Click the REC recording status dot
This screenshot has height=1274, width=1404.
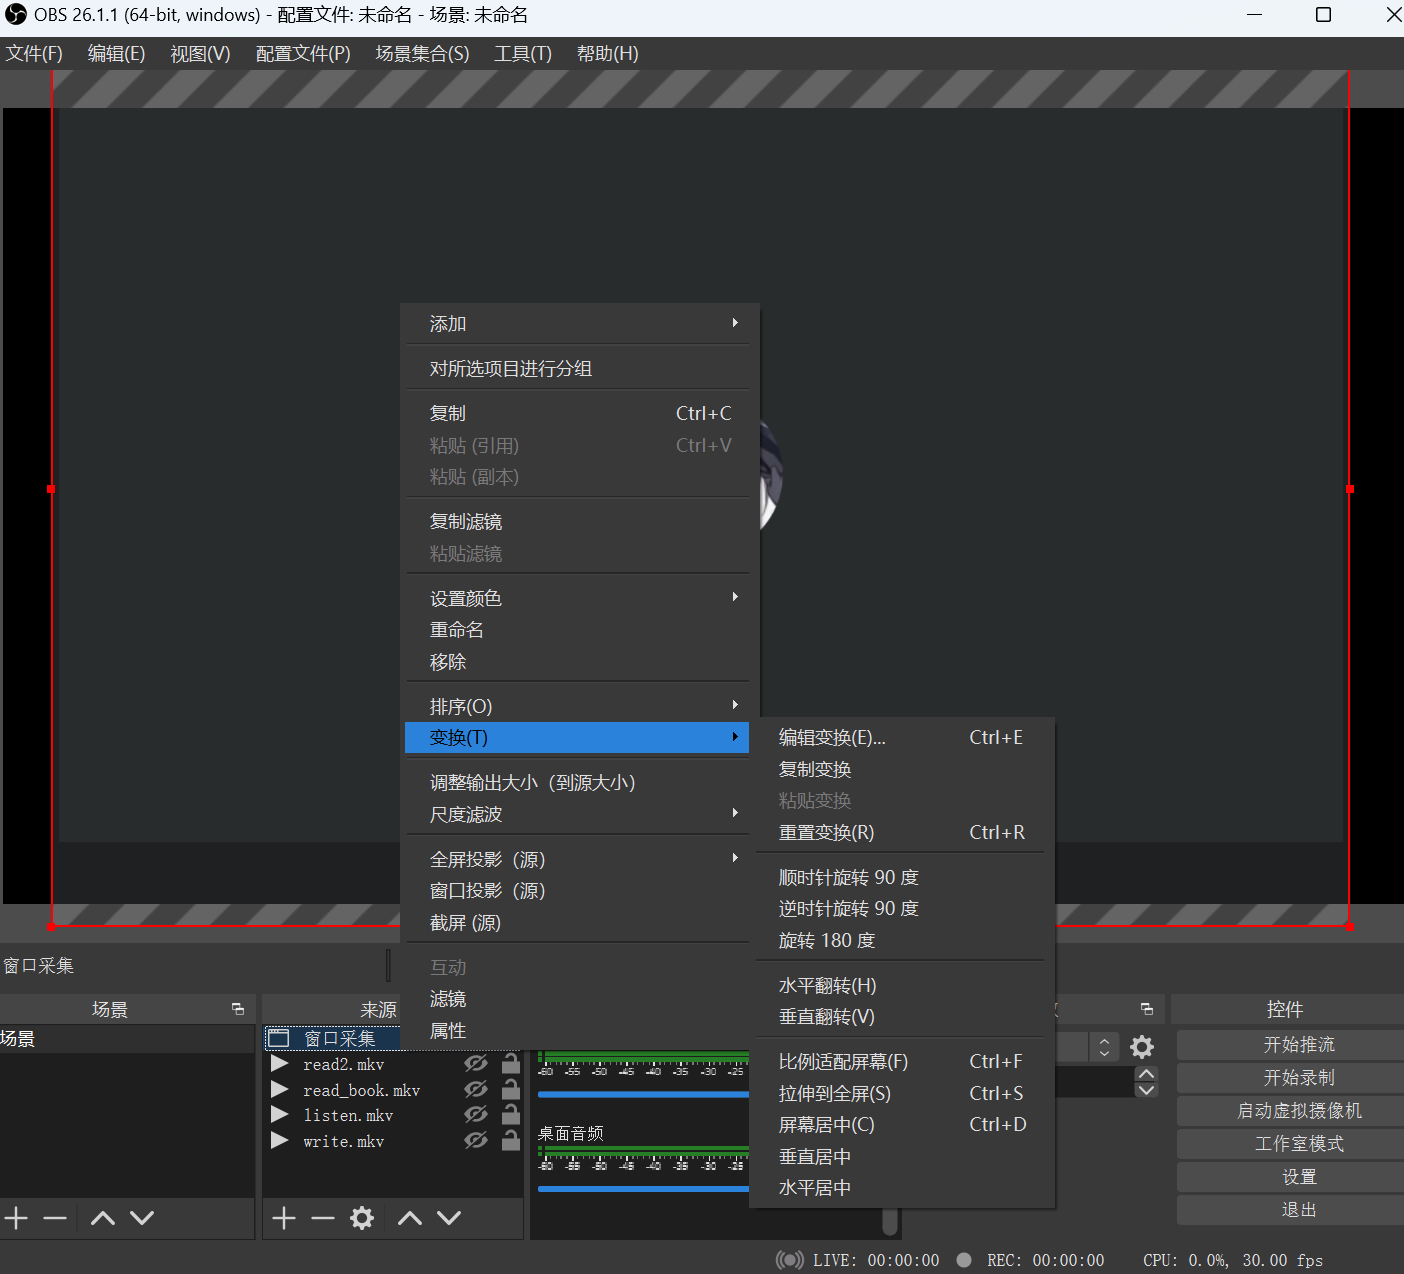tap(964, 1260)
